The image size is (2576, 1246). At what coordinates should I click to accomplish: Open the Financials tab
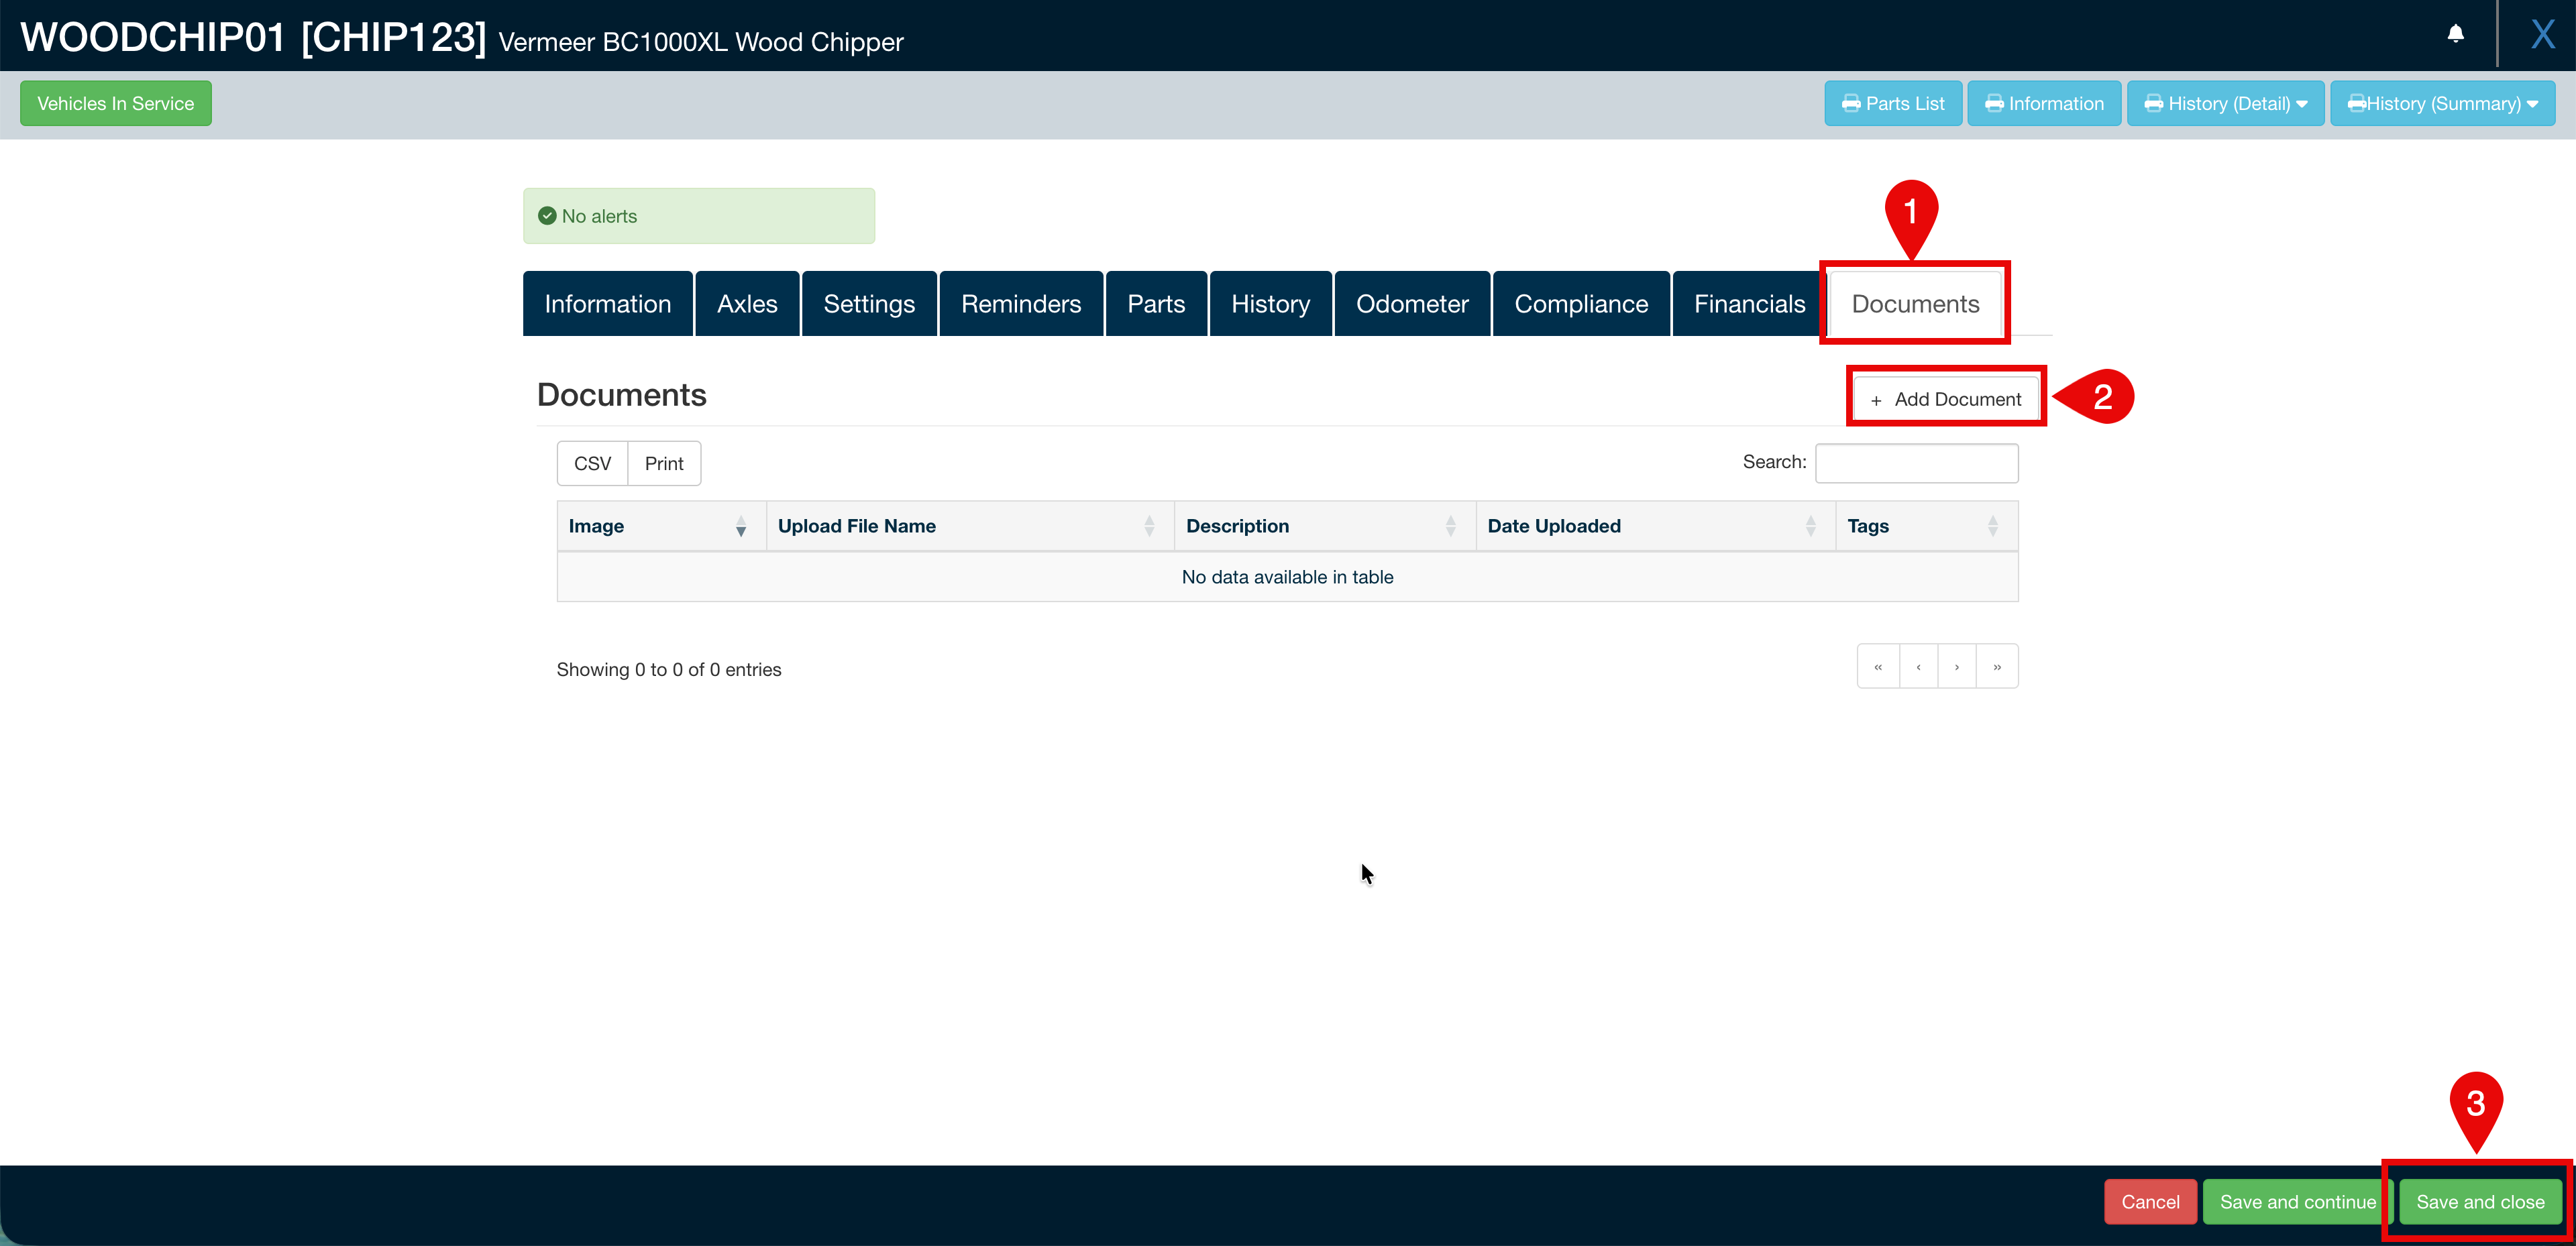click(1749, 304)
